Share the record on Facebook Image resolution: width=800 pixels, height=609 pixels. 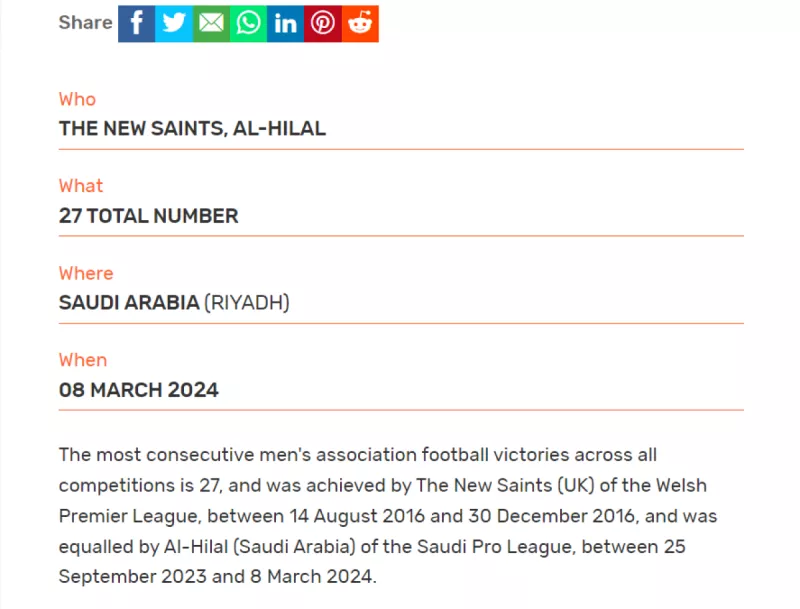click(136, 23)
